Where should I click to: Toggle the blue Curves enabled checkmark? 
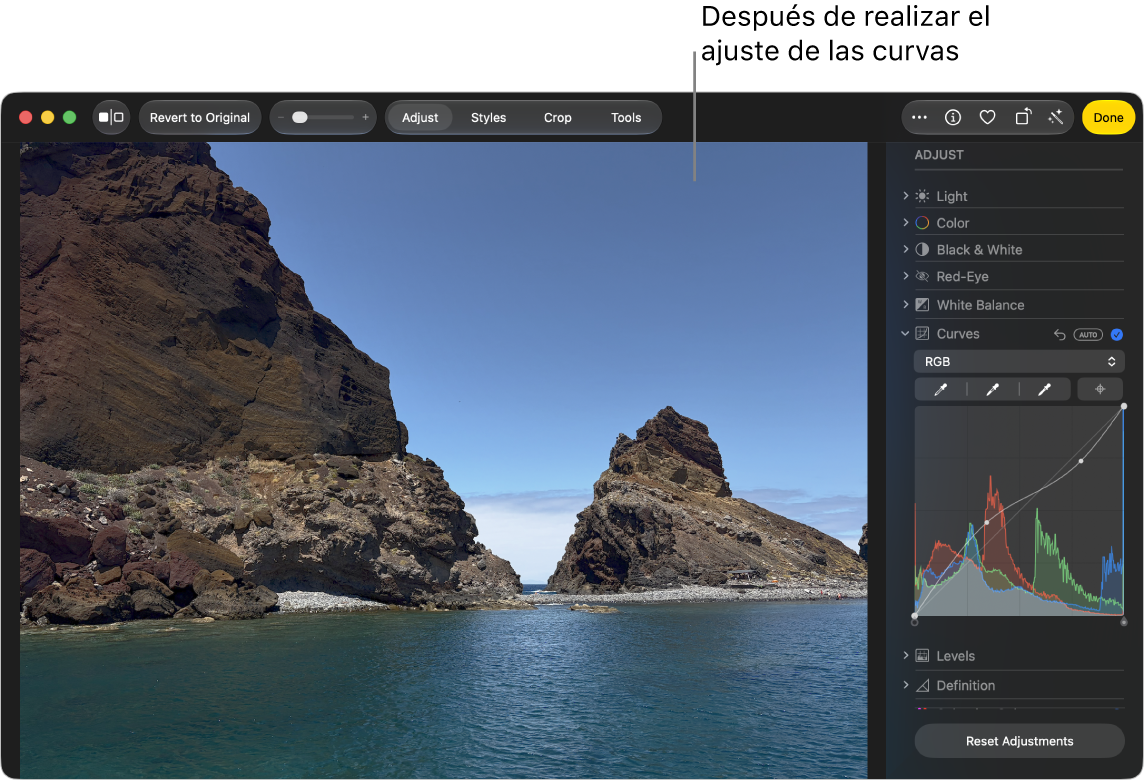point(1116,335)
